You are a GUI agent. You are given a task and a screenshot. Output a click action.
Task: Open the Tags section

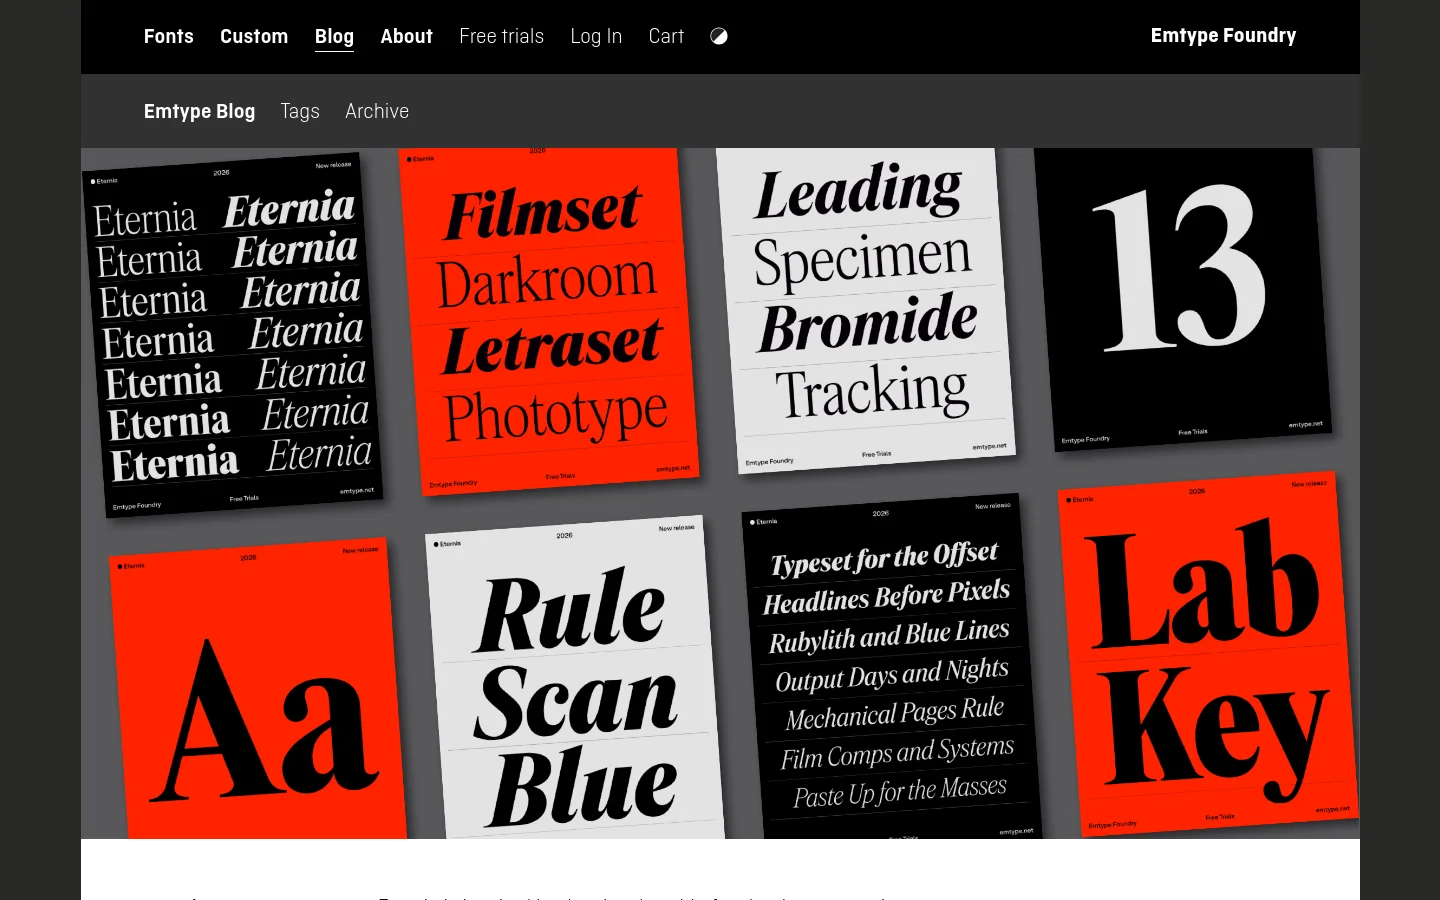[300, 111]
